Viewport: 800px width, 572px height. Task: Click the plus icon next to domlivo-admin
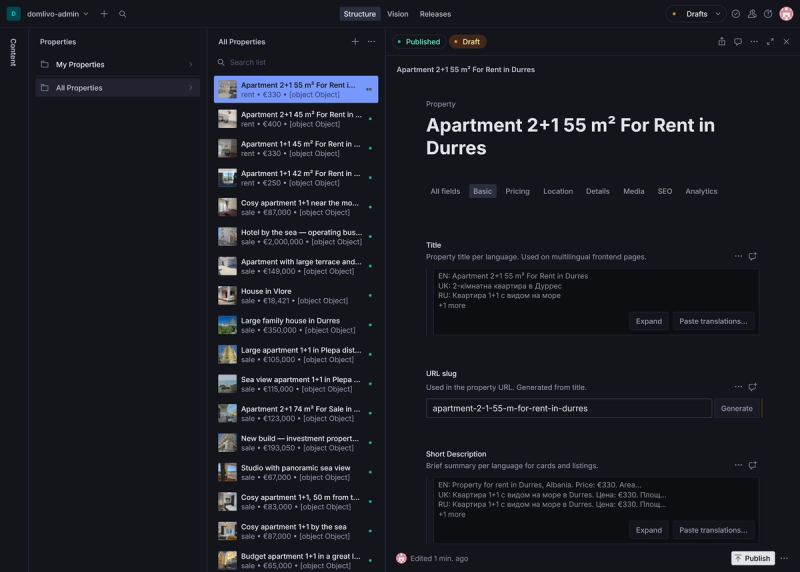pyautogui.click(x=104, y=14)
